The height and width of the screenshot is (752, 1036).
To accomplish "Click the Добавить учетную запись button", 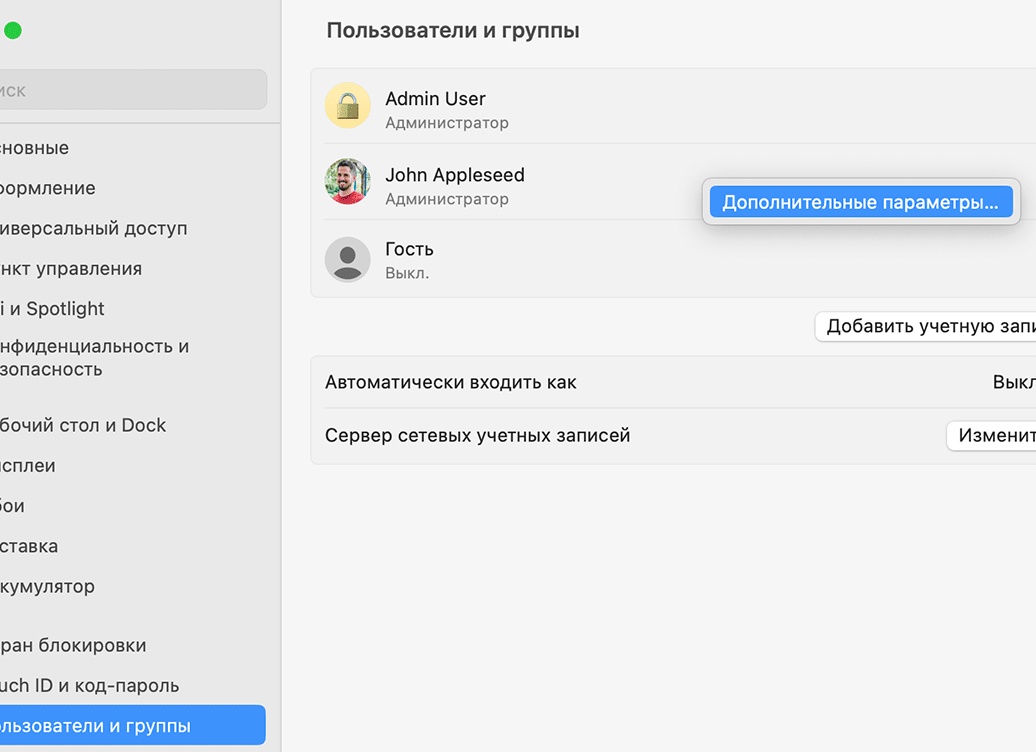I will (926, 326).
